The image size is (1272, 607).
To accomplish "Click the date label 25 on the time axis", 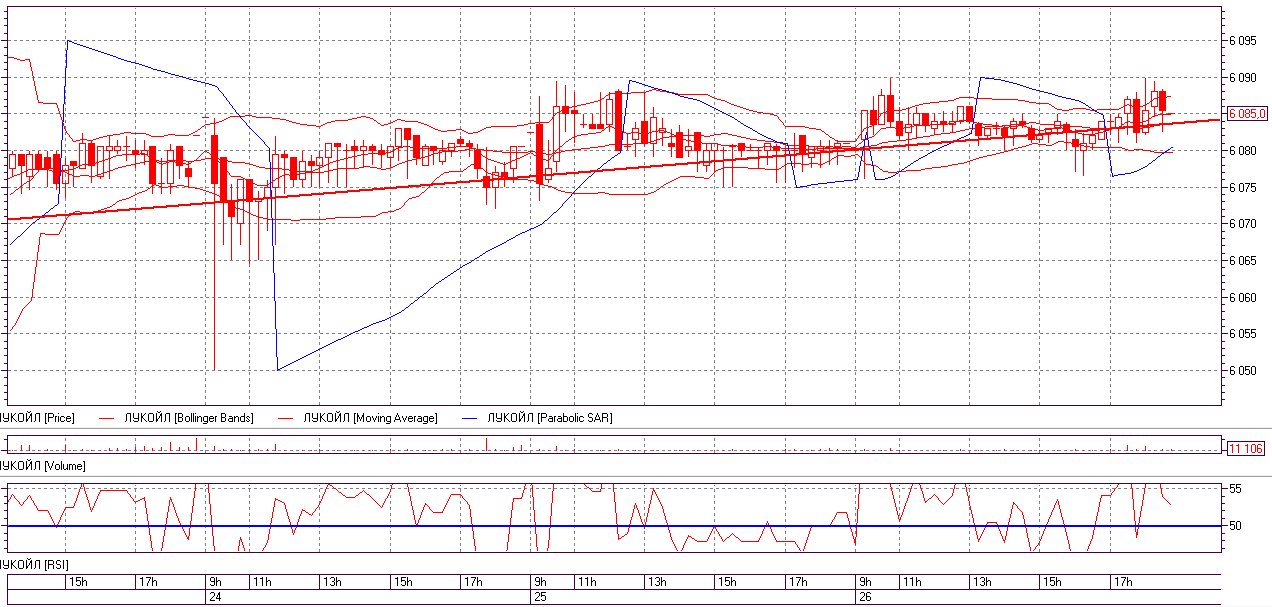I will 540,597.
